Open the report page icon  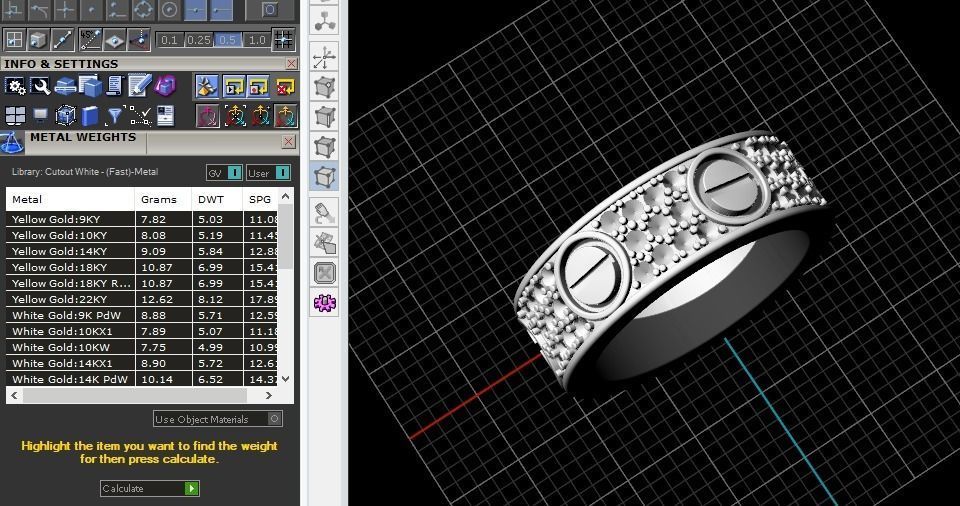tap(165, 116)
